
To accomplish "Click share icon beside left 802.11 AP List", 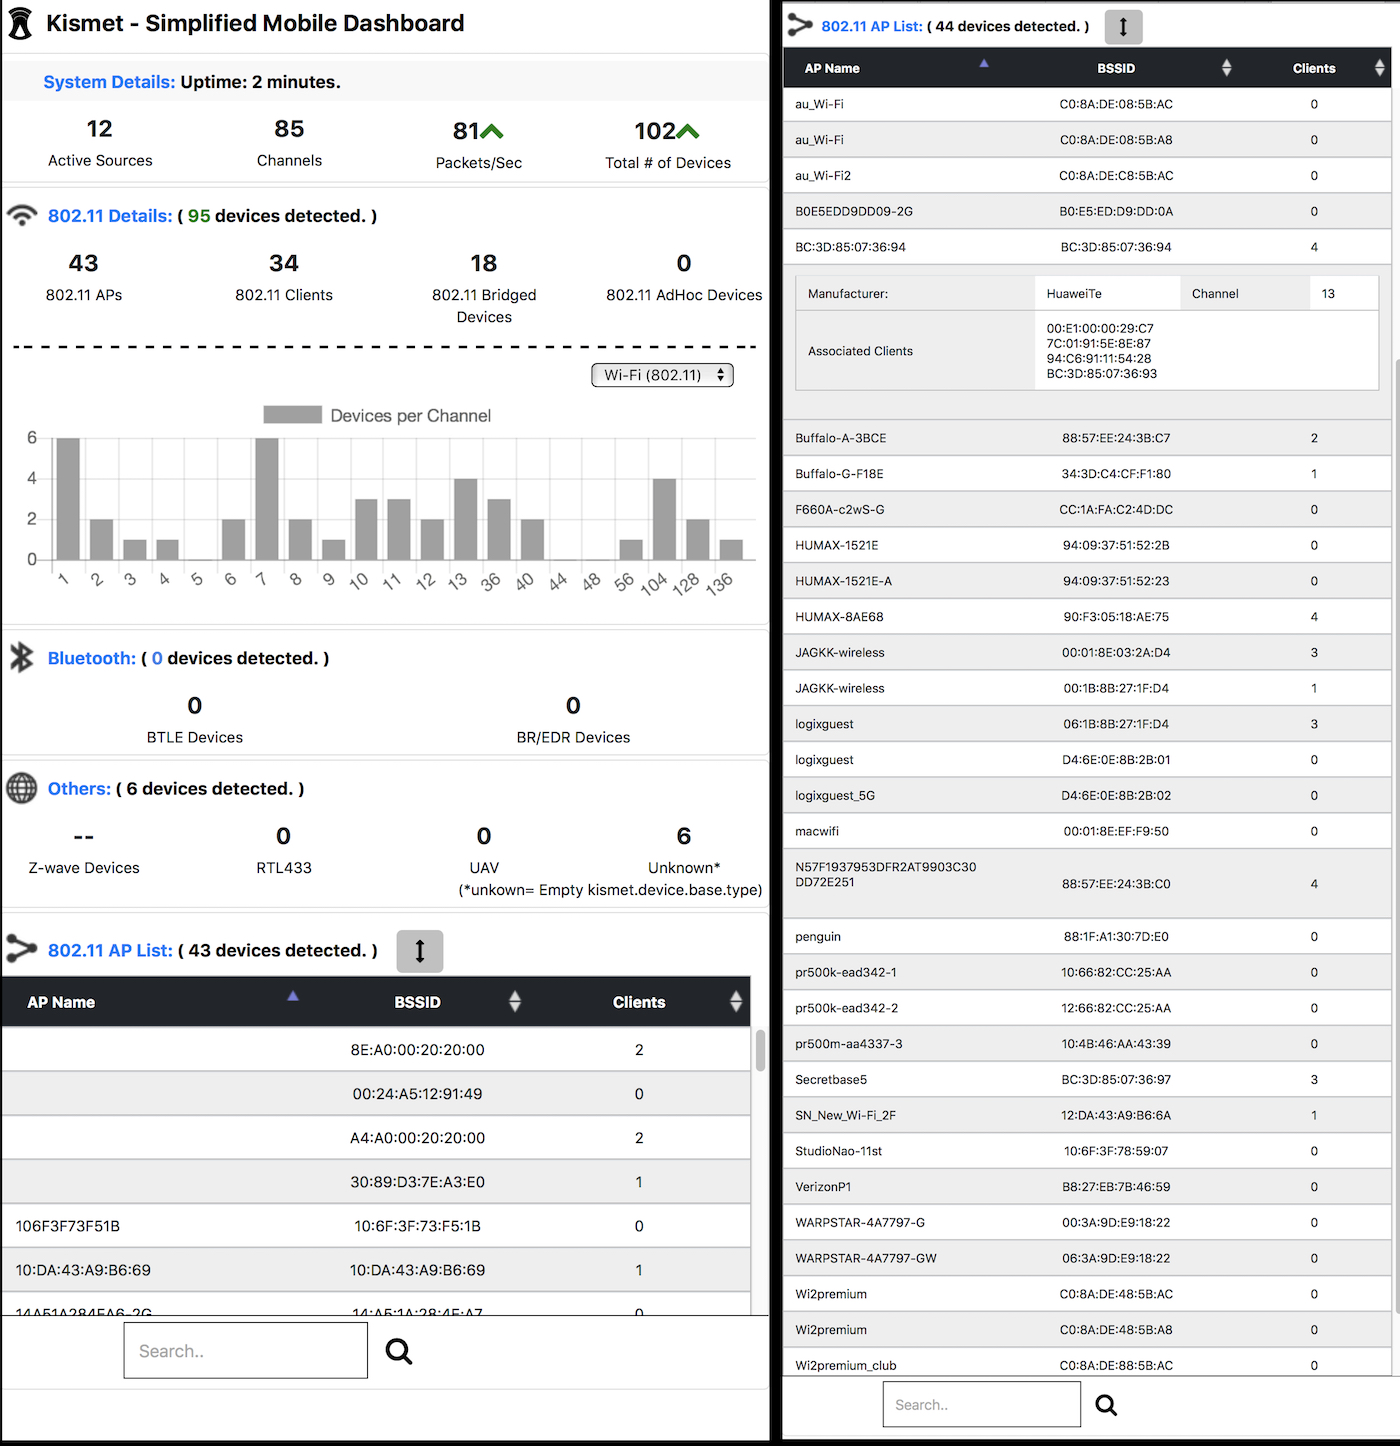I will [22, 948].
